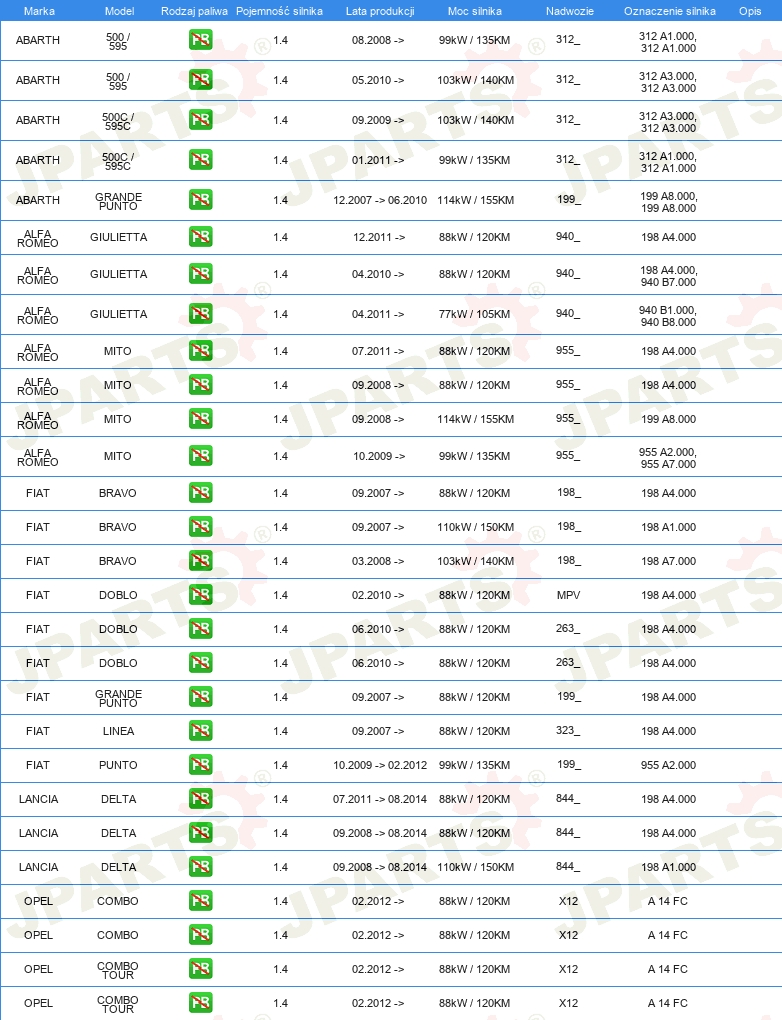Click date 05.2010 -> in Abarth row
782x1020 pixels.
(378, 81)
